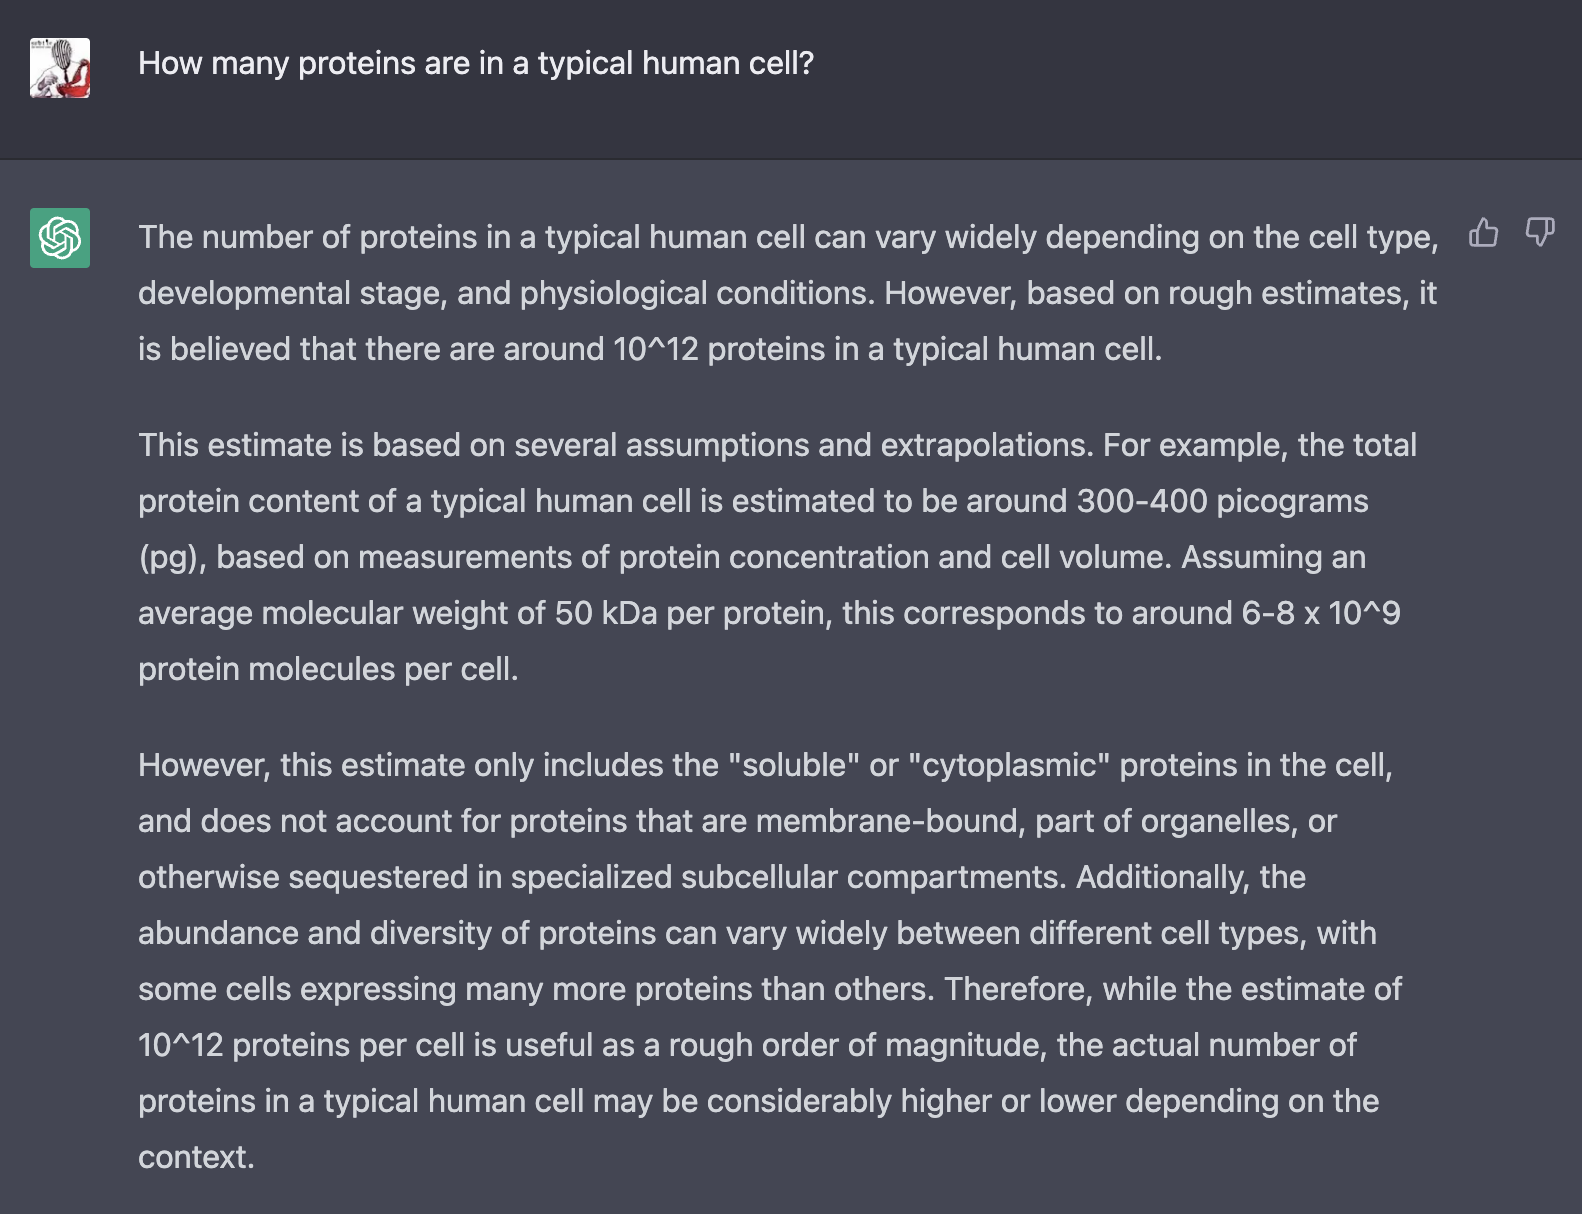
Task: Click the first response paragraph's opening line
Action: [787, 237]
